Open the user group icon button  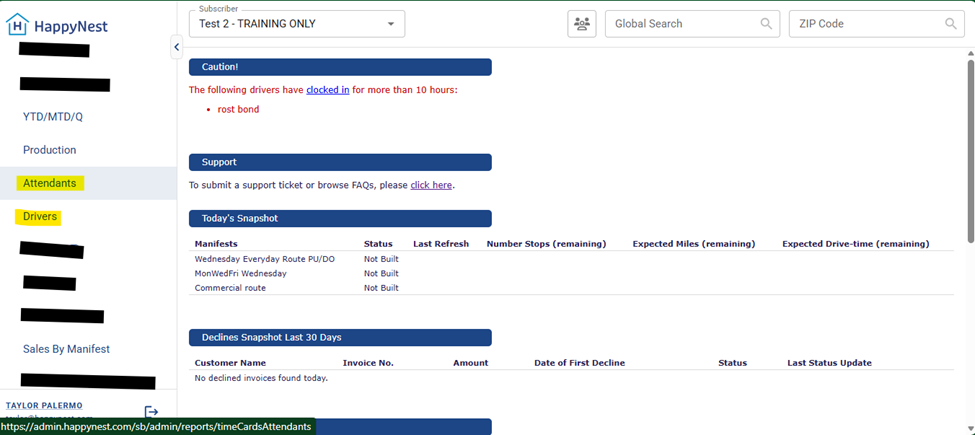(581, 24)
